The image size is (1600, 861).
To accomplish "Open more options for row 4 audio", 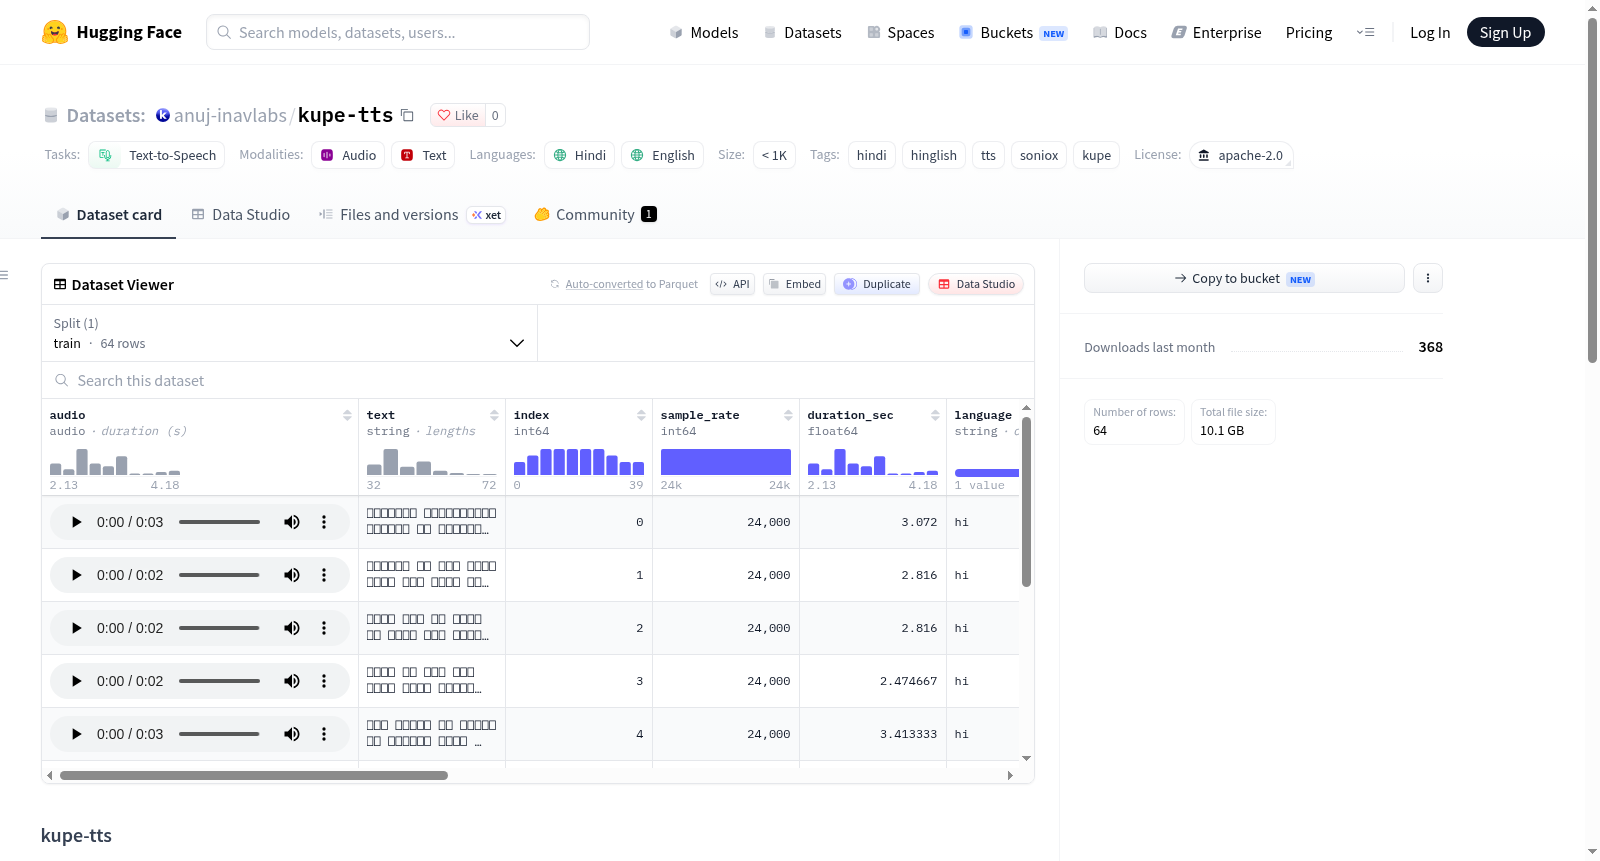I will coord(324,734).
